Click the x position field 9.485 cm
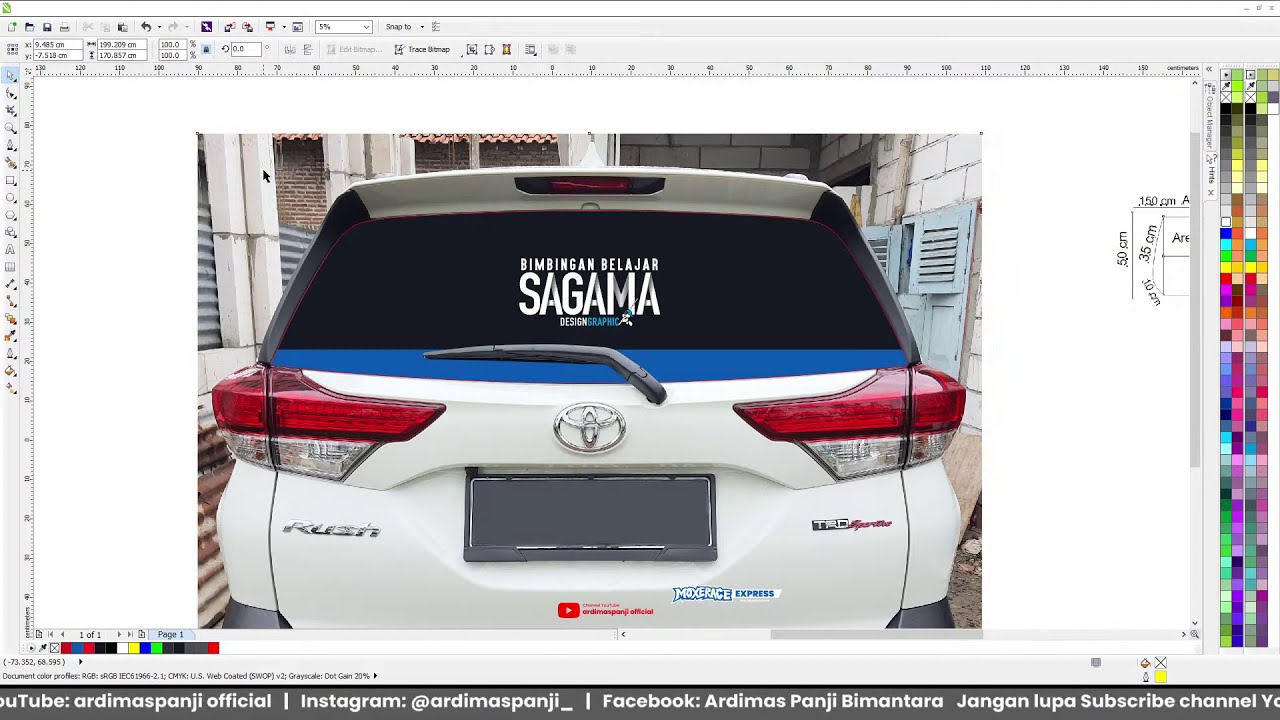This screenshot has width=1280, height=720. (x=57, y=45)
